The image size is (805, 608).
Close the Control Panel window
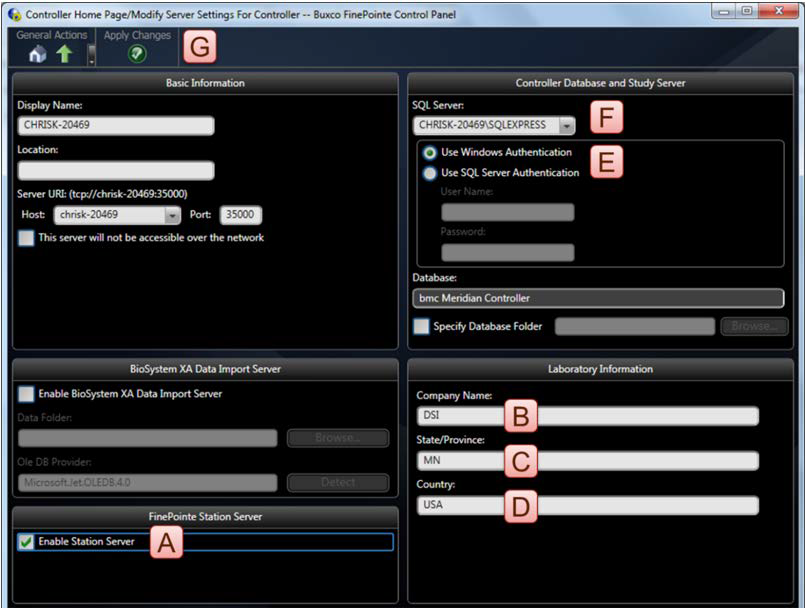tap(779, 11)
